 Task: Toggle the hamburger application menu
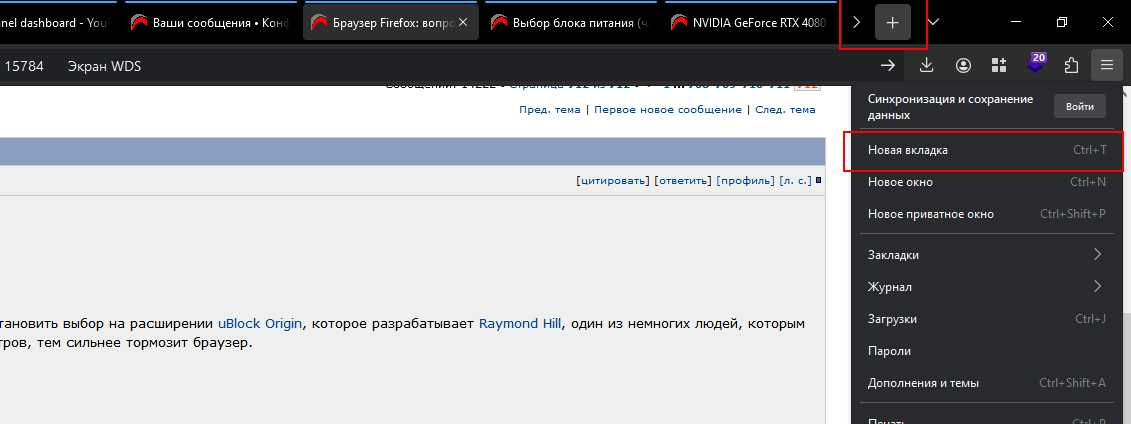coord(1107,66)
